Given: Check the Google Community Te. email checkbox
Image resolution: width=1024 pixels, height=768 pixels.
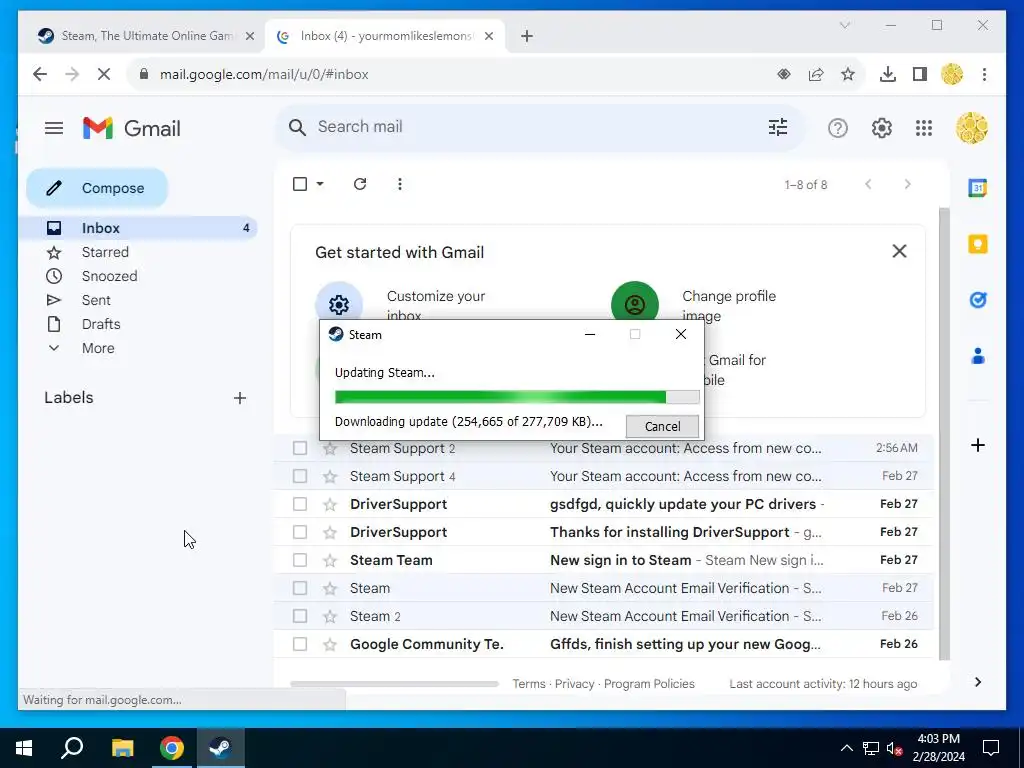Looking at the screenshot, I should point(300,645).
